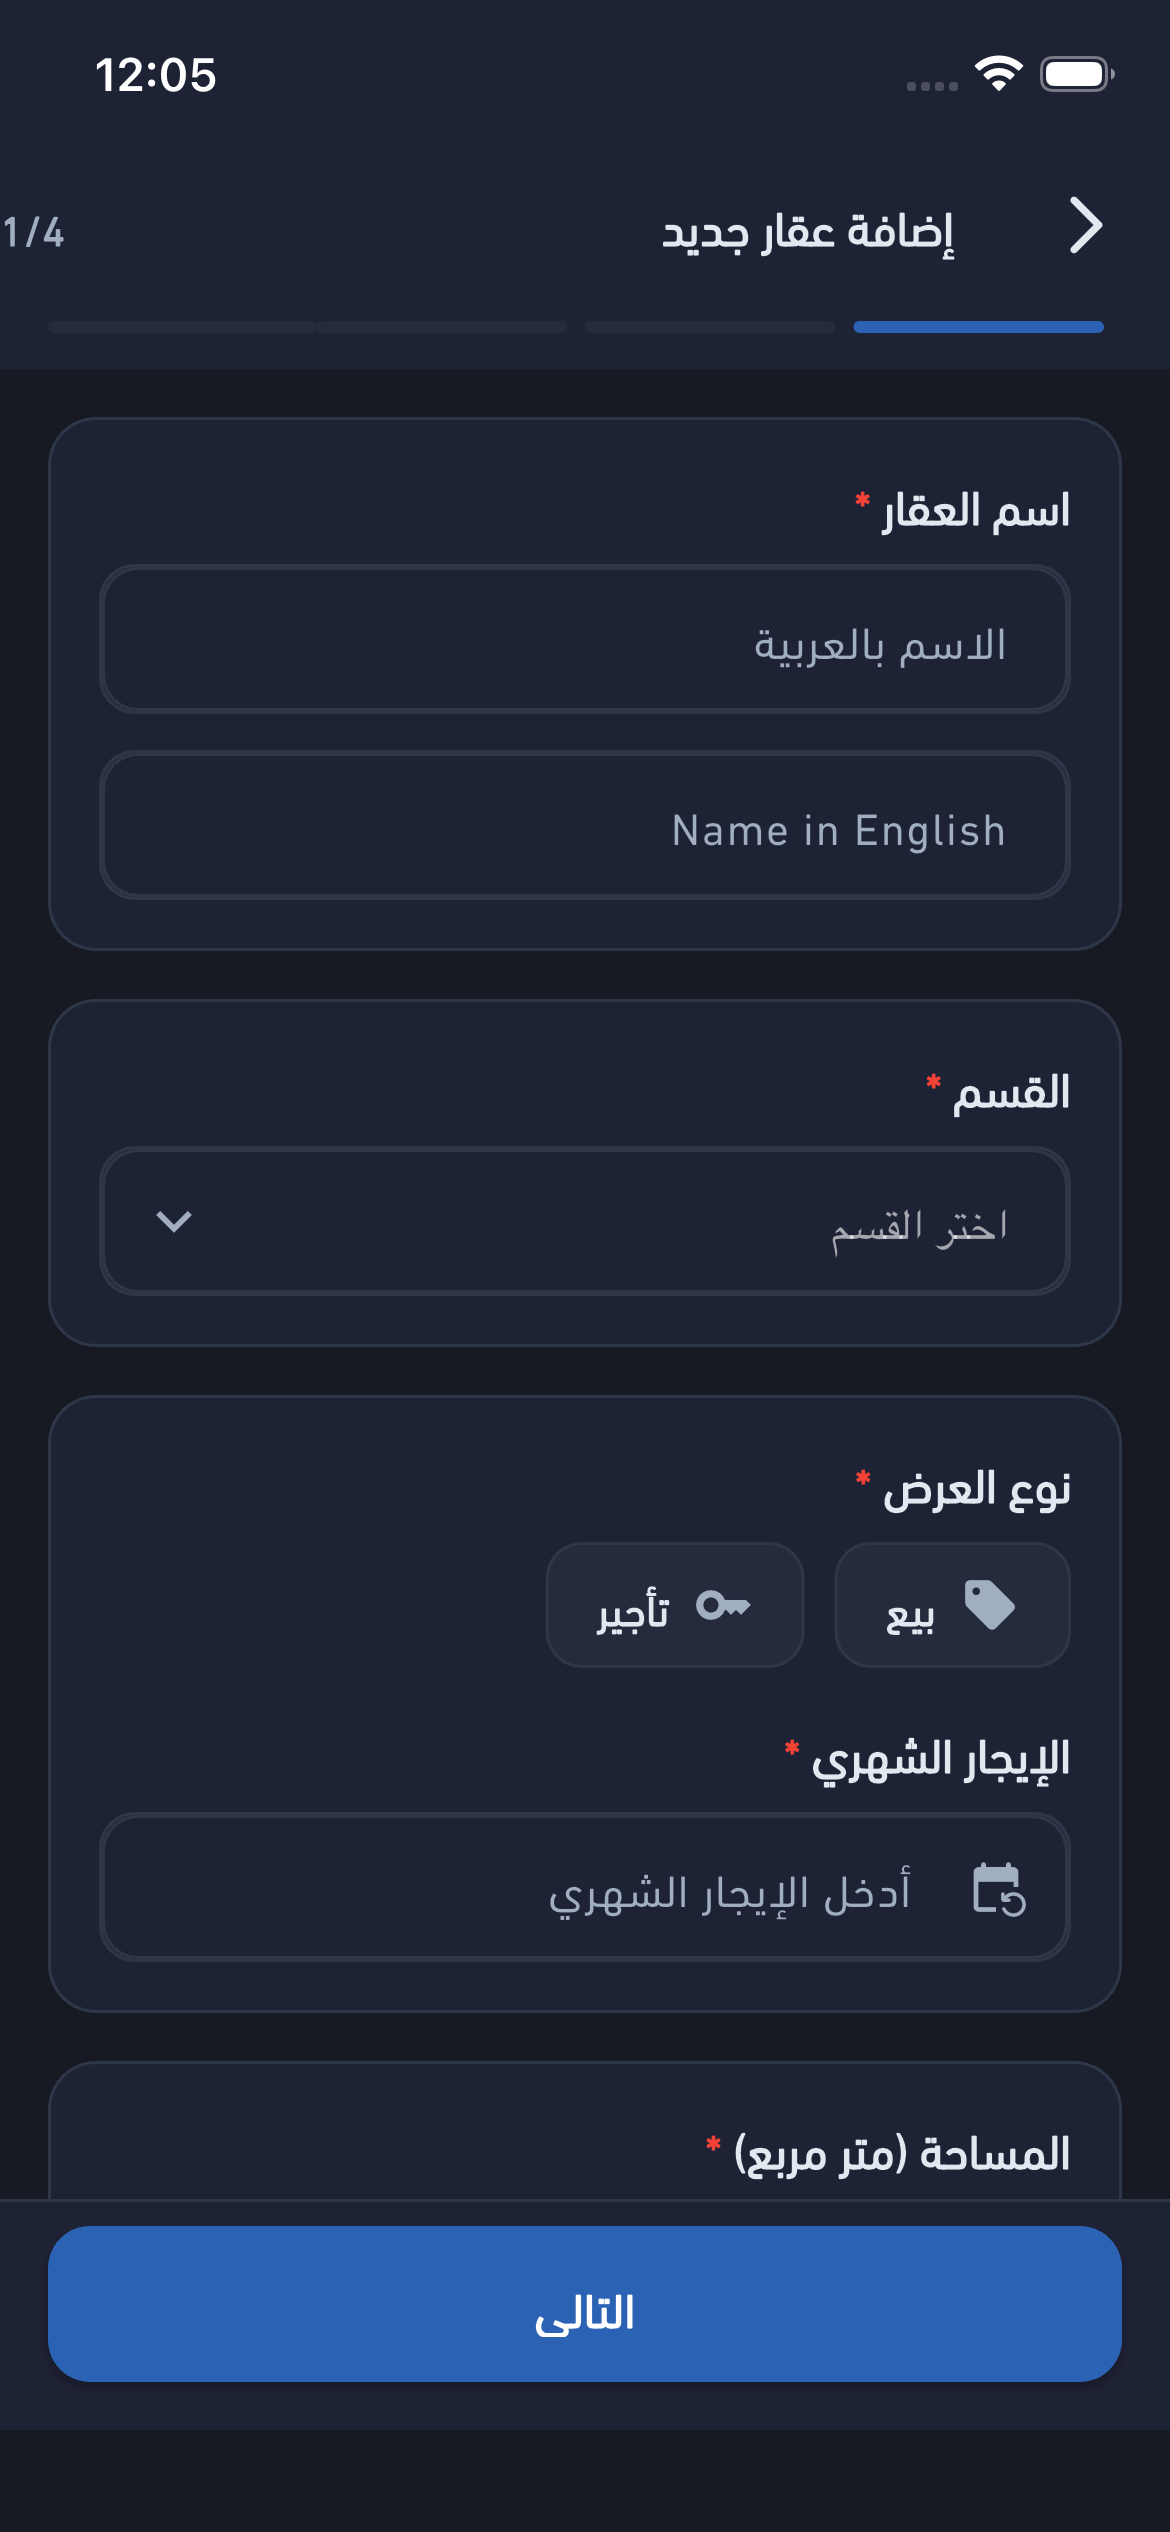
Task: Focus the Name in English field
Action: [585, 826]
